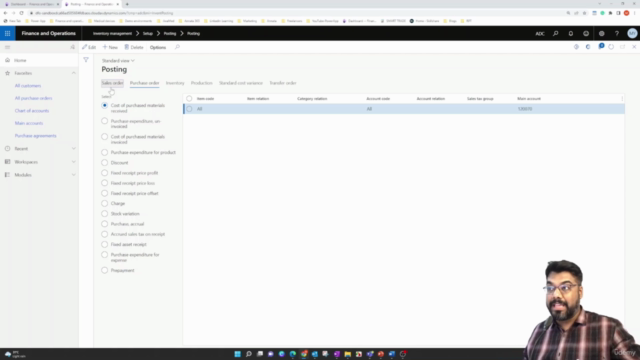Switch to the Sales order tab
The image size is (640, 360).
112,83
